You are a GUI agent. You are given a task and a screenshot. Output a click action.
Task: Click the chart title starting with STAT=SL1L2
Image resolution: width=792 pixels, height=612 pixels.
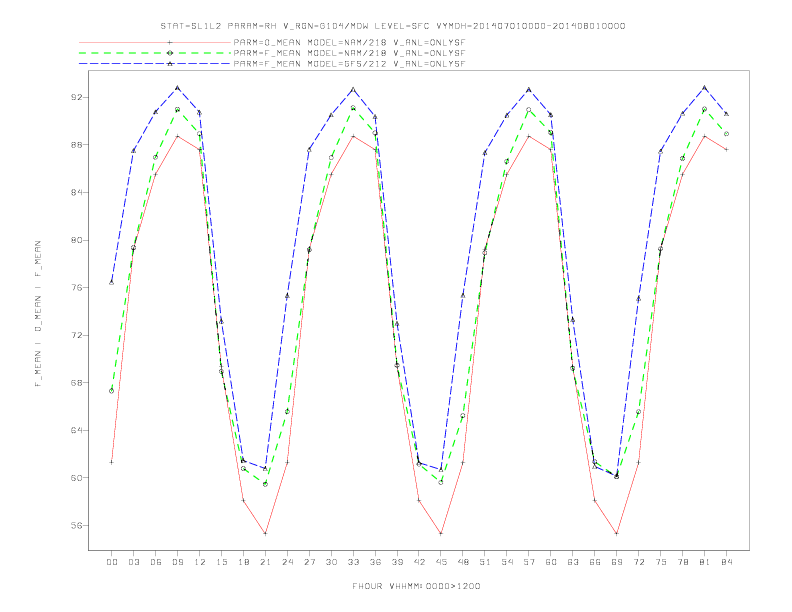click(x=392, y=26)
